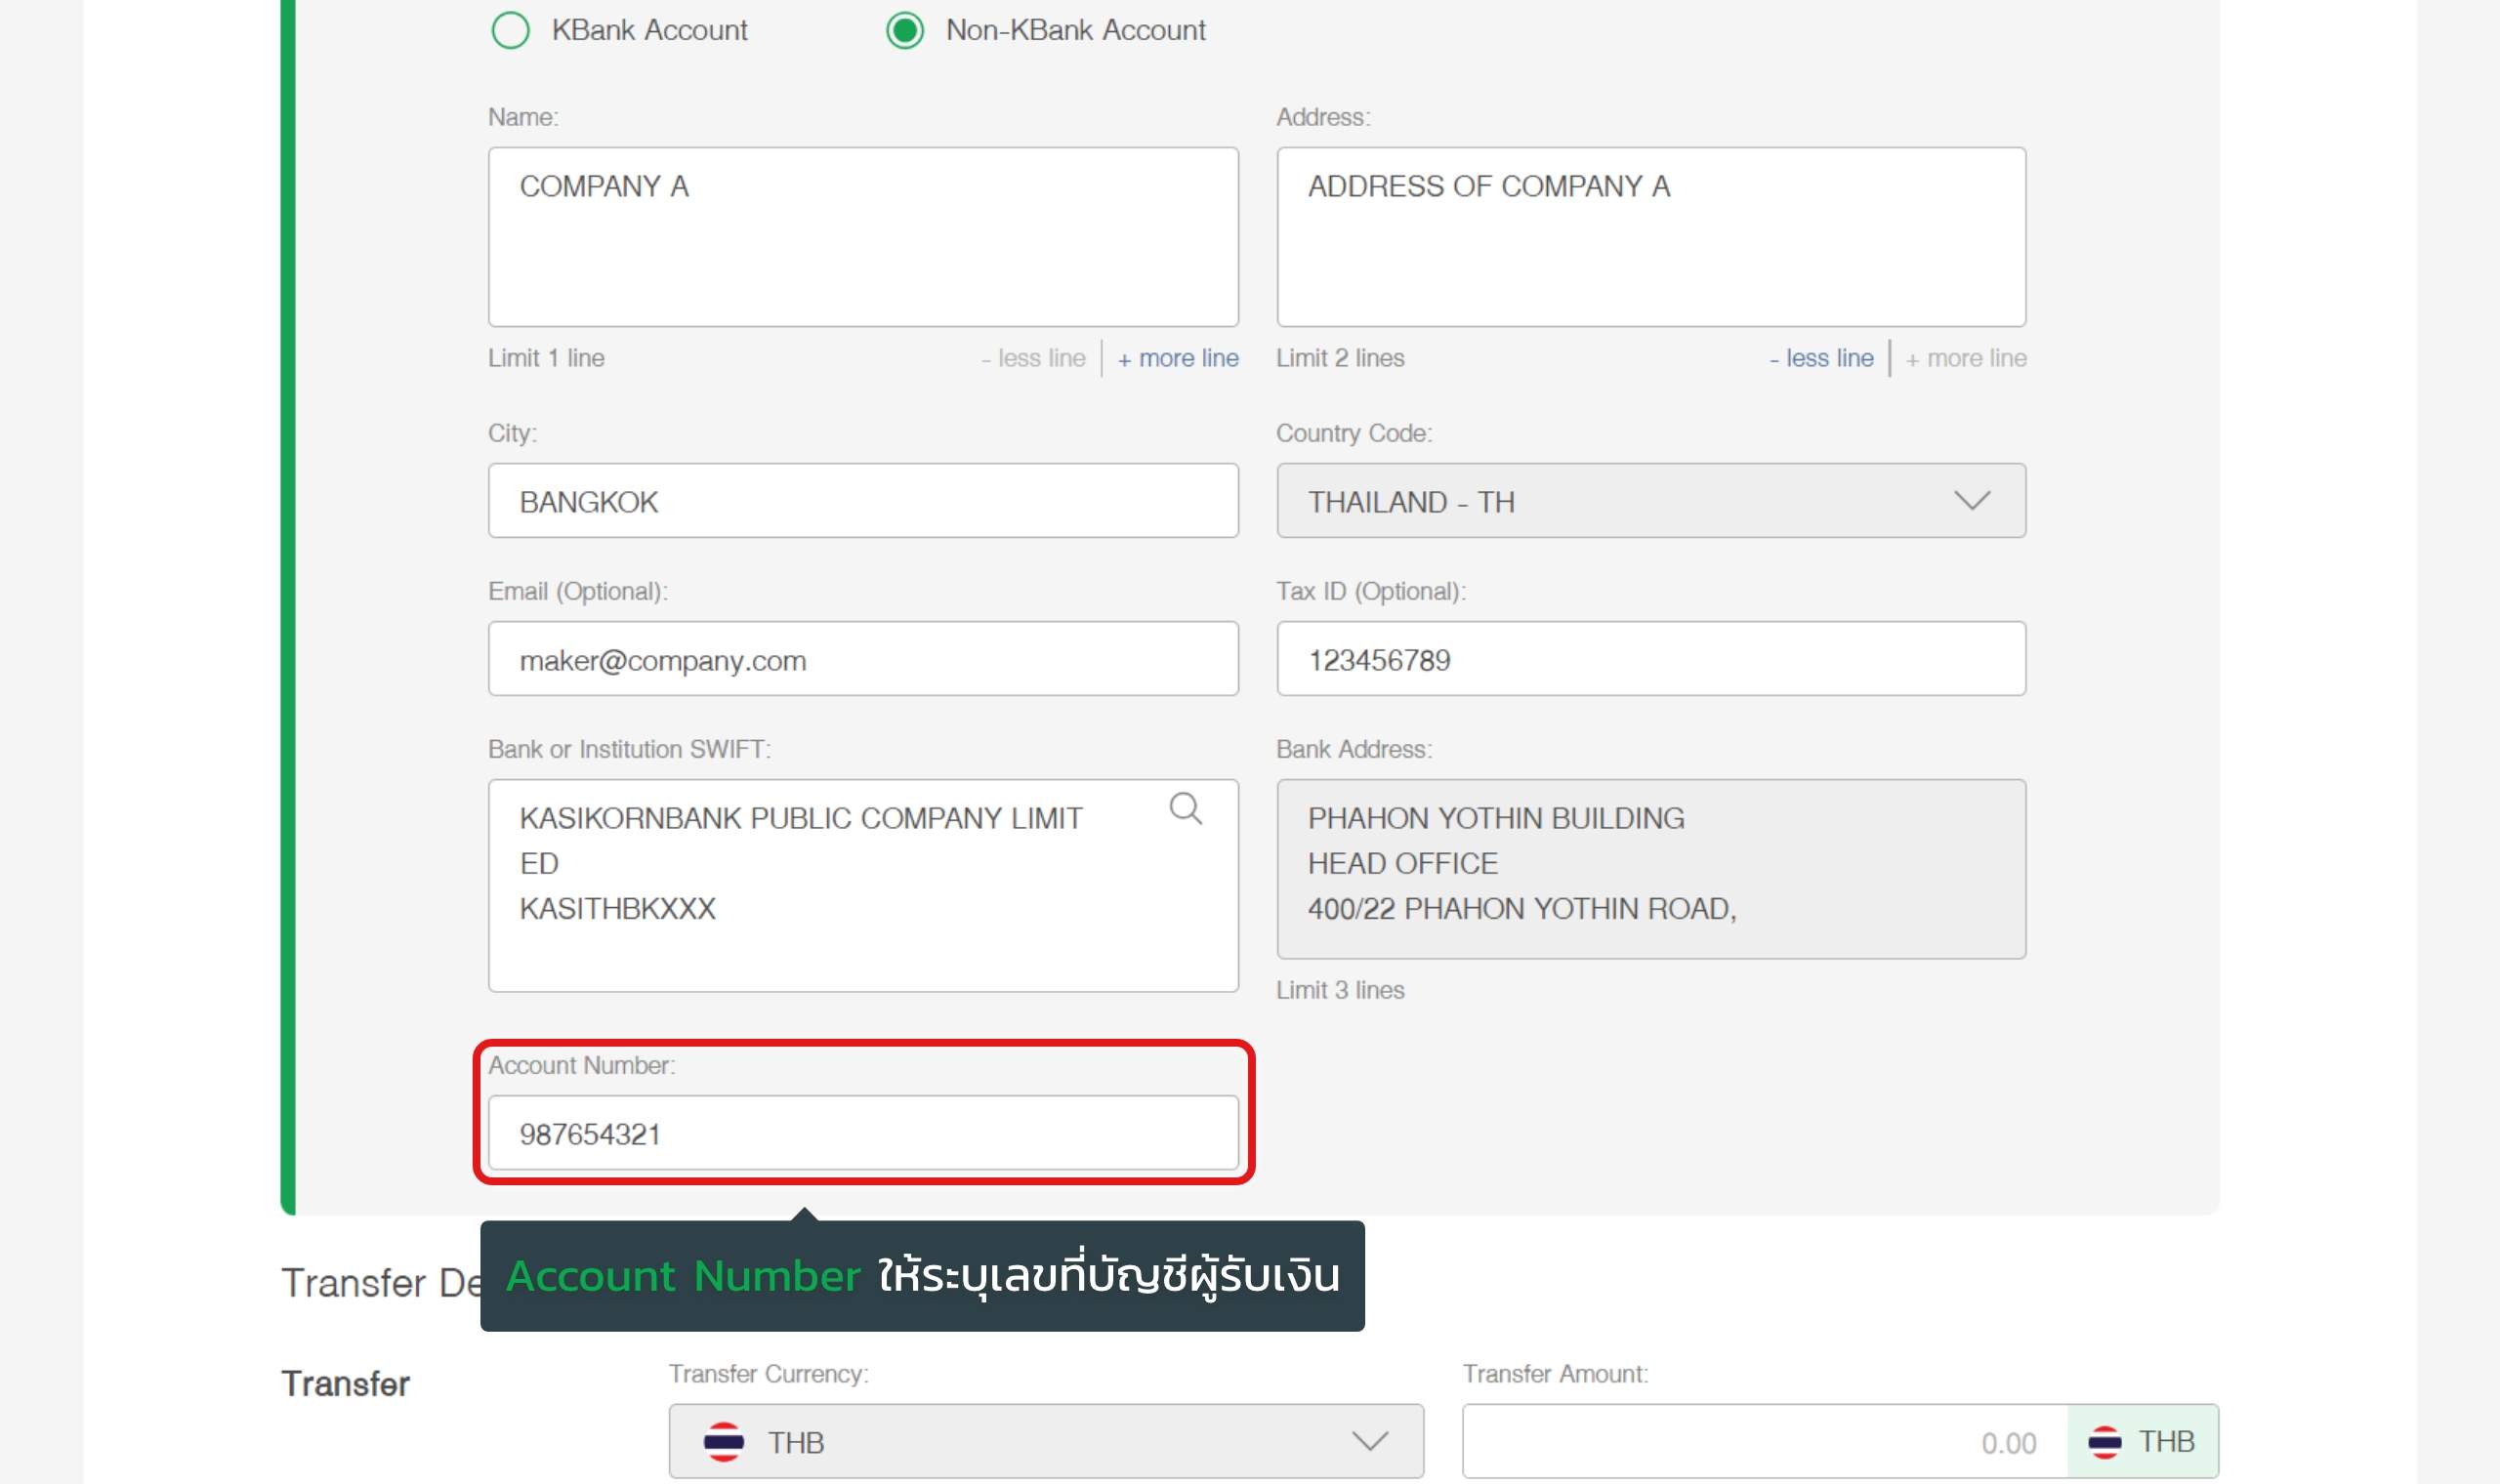
Task: Click chevron arrow of THAILAND - TH
Action: [x=1971, y=501]
